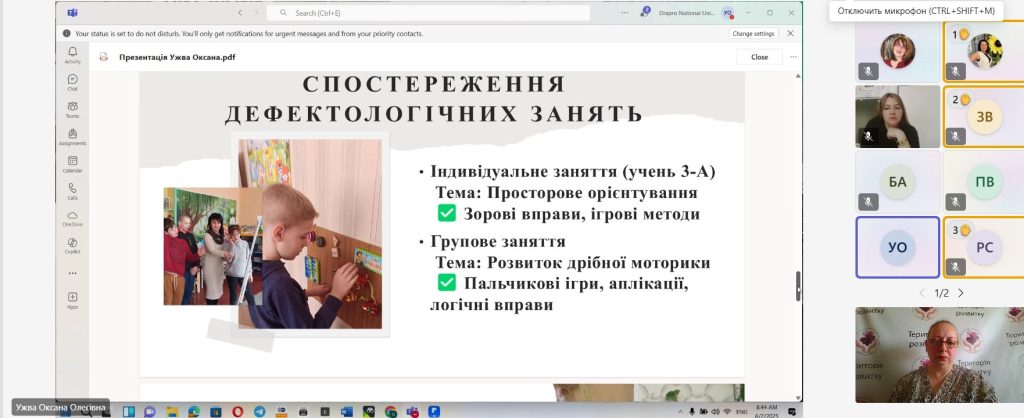
Task: Open Microsoft Teams from the taskbar
Action: click(x=413, y=411)
